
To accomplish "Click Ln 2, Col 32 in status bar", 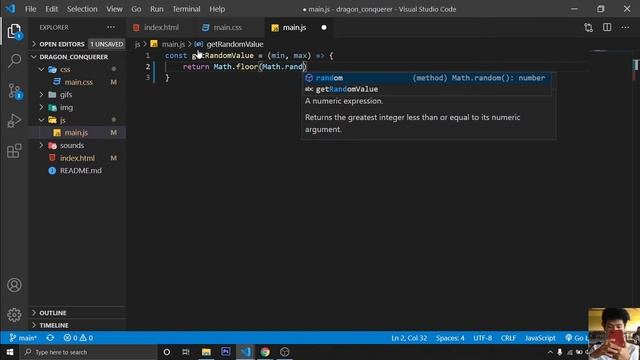I will (x=409, y=338).
